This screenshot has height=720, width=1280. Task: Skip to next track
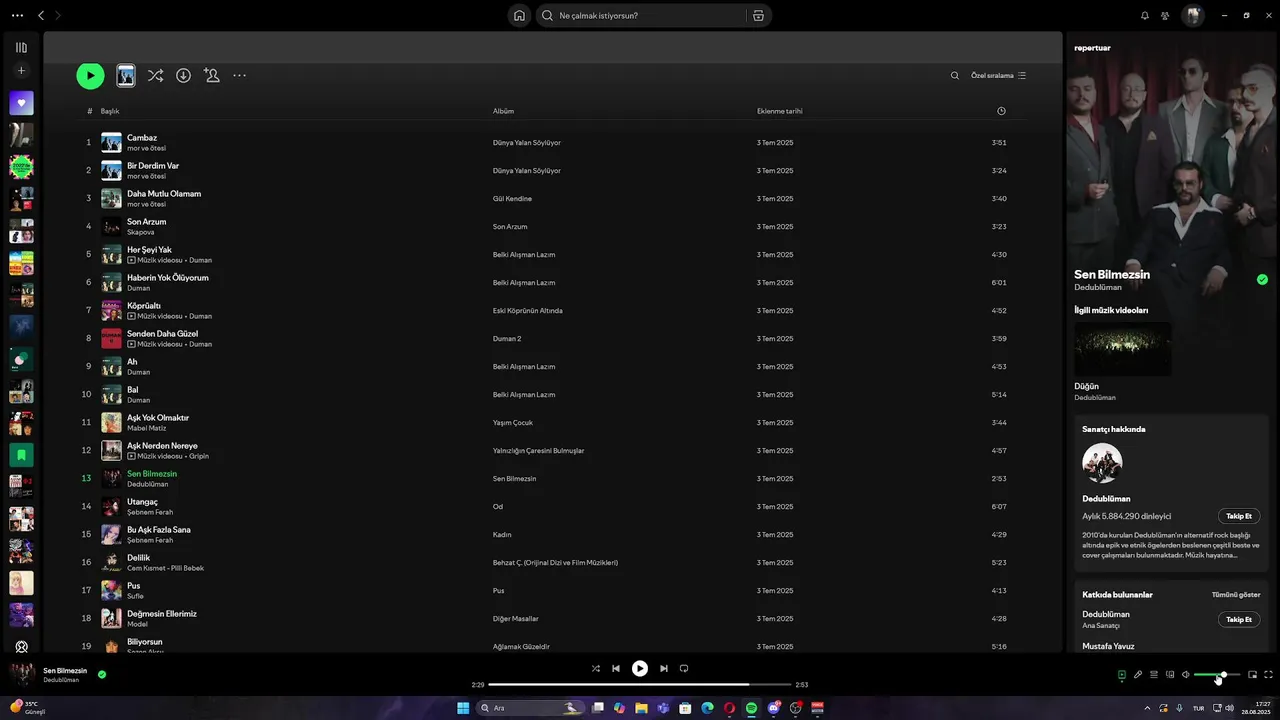click(x=664, y=668)
